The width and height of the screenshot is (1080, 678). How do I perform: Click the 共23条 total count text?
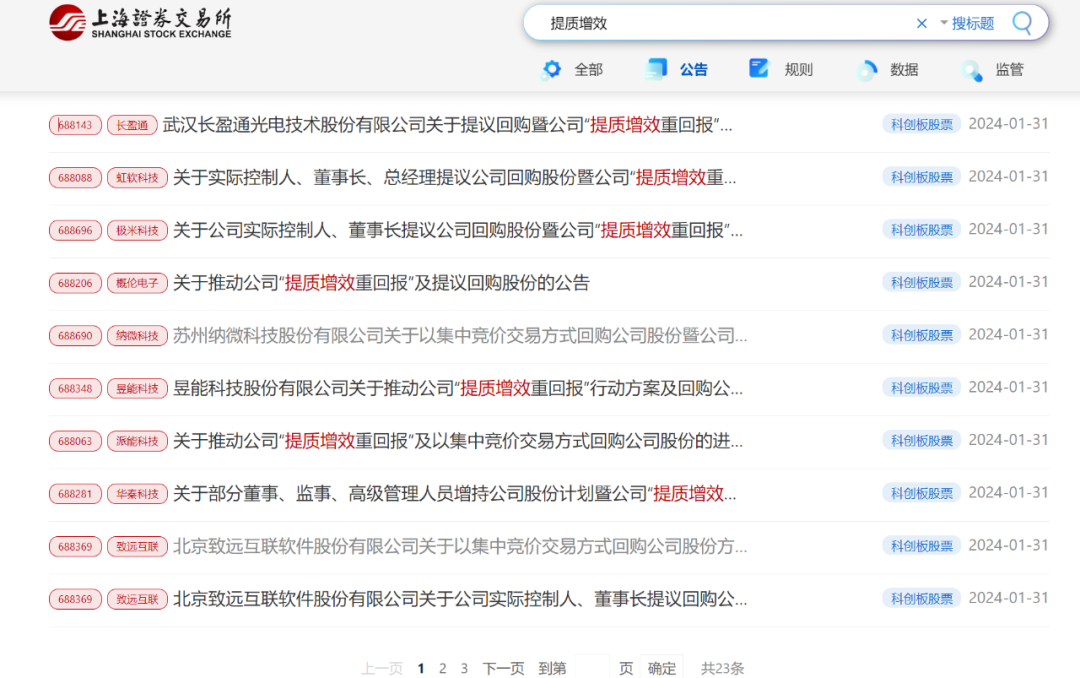click(723, 668)
